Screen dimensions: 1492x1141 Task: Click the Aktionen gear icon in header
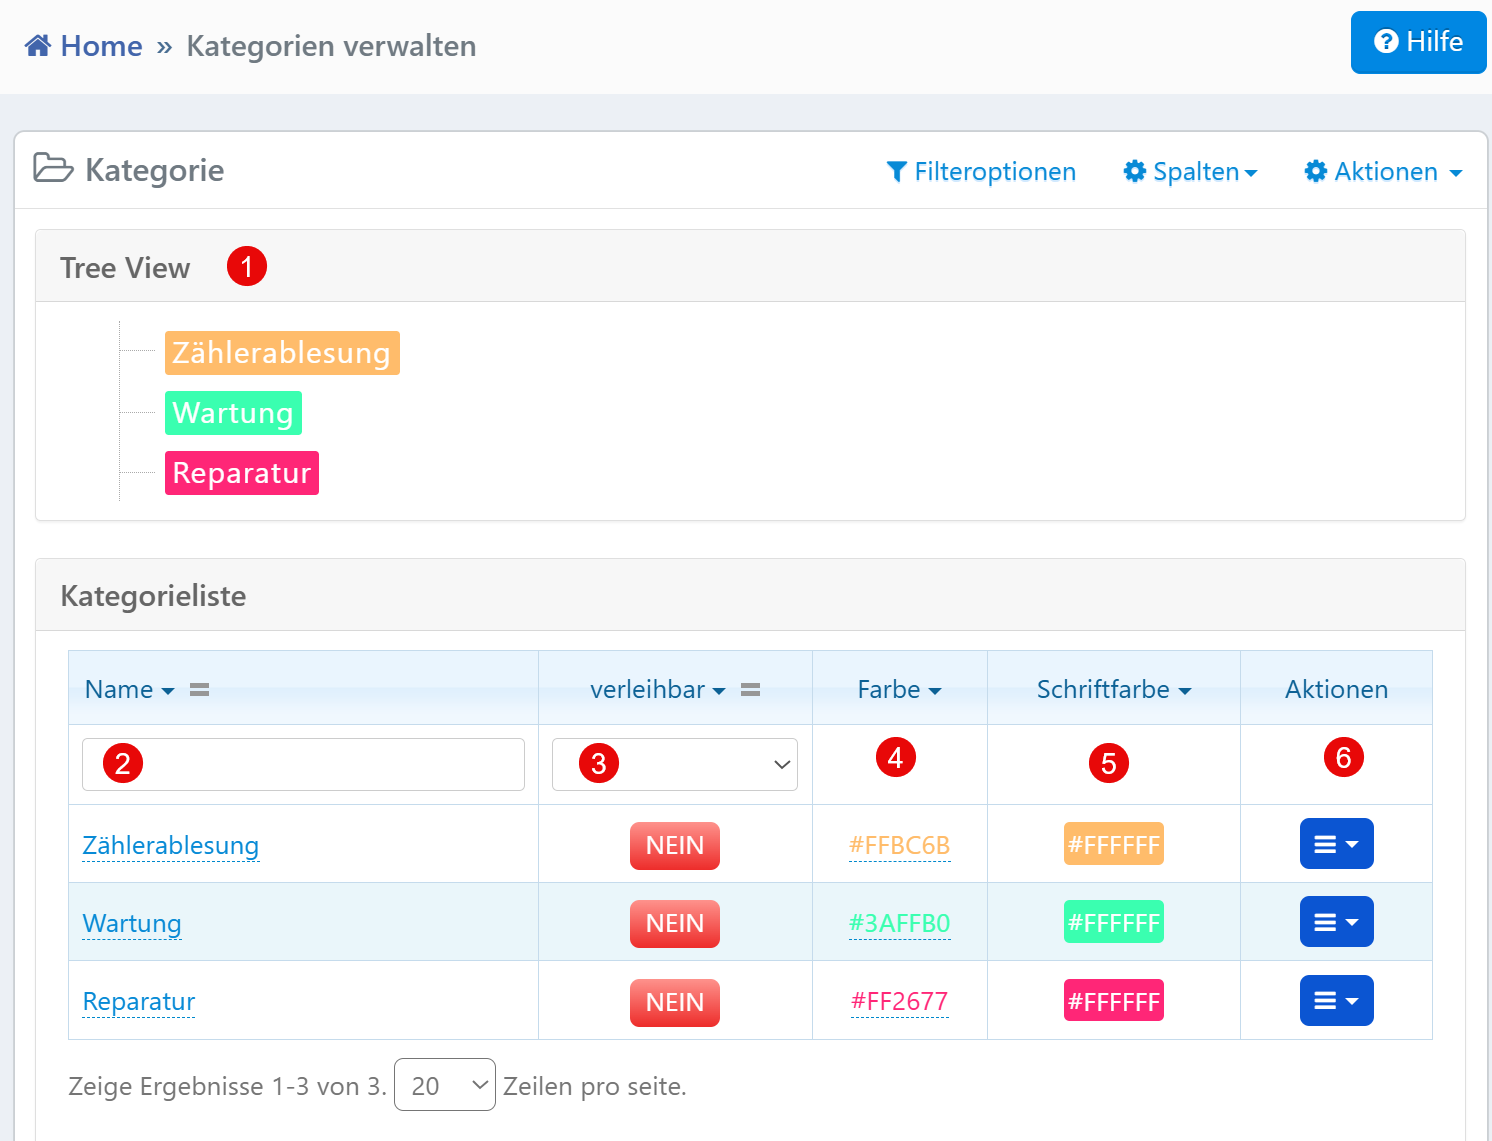[x=1314, y=171]
